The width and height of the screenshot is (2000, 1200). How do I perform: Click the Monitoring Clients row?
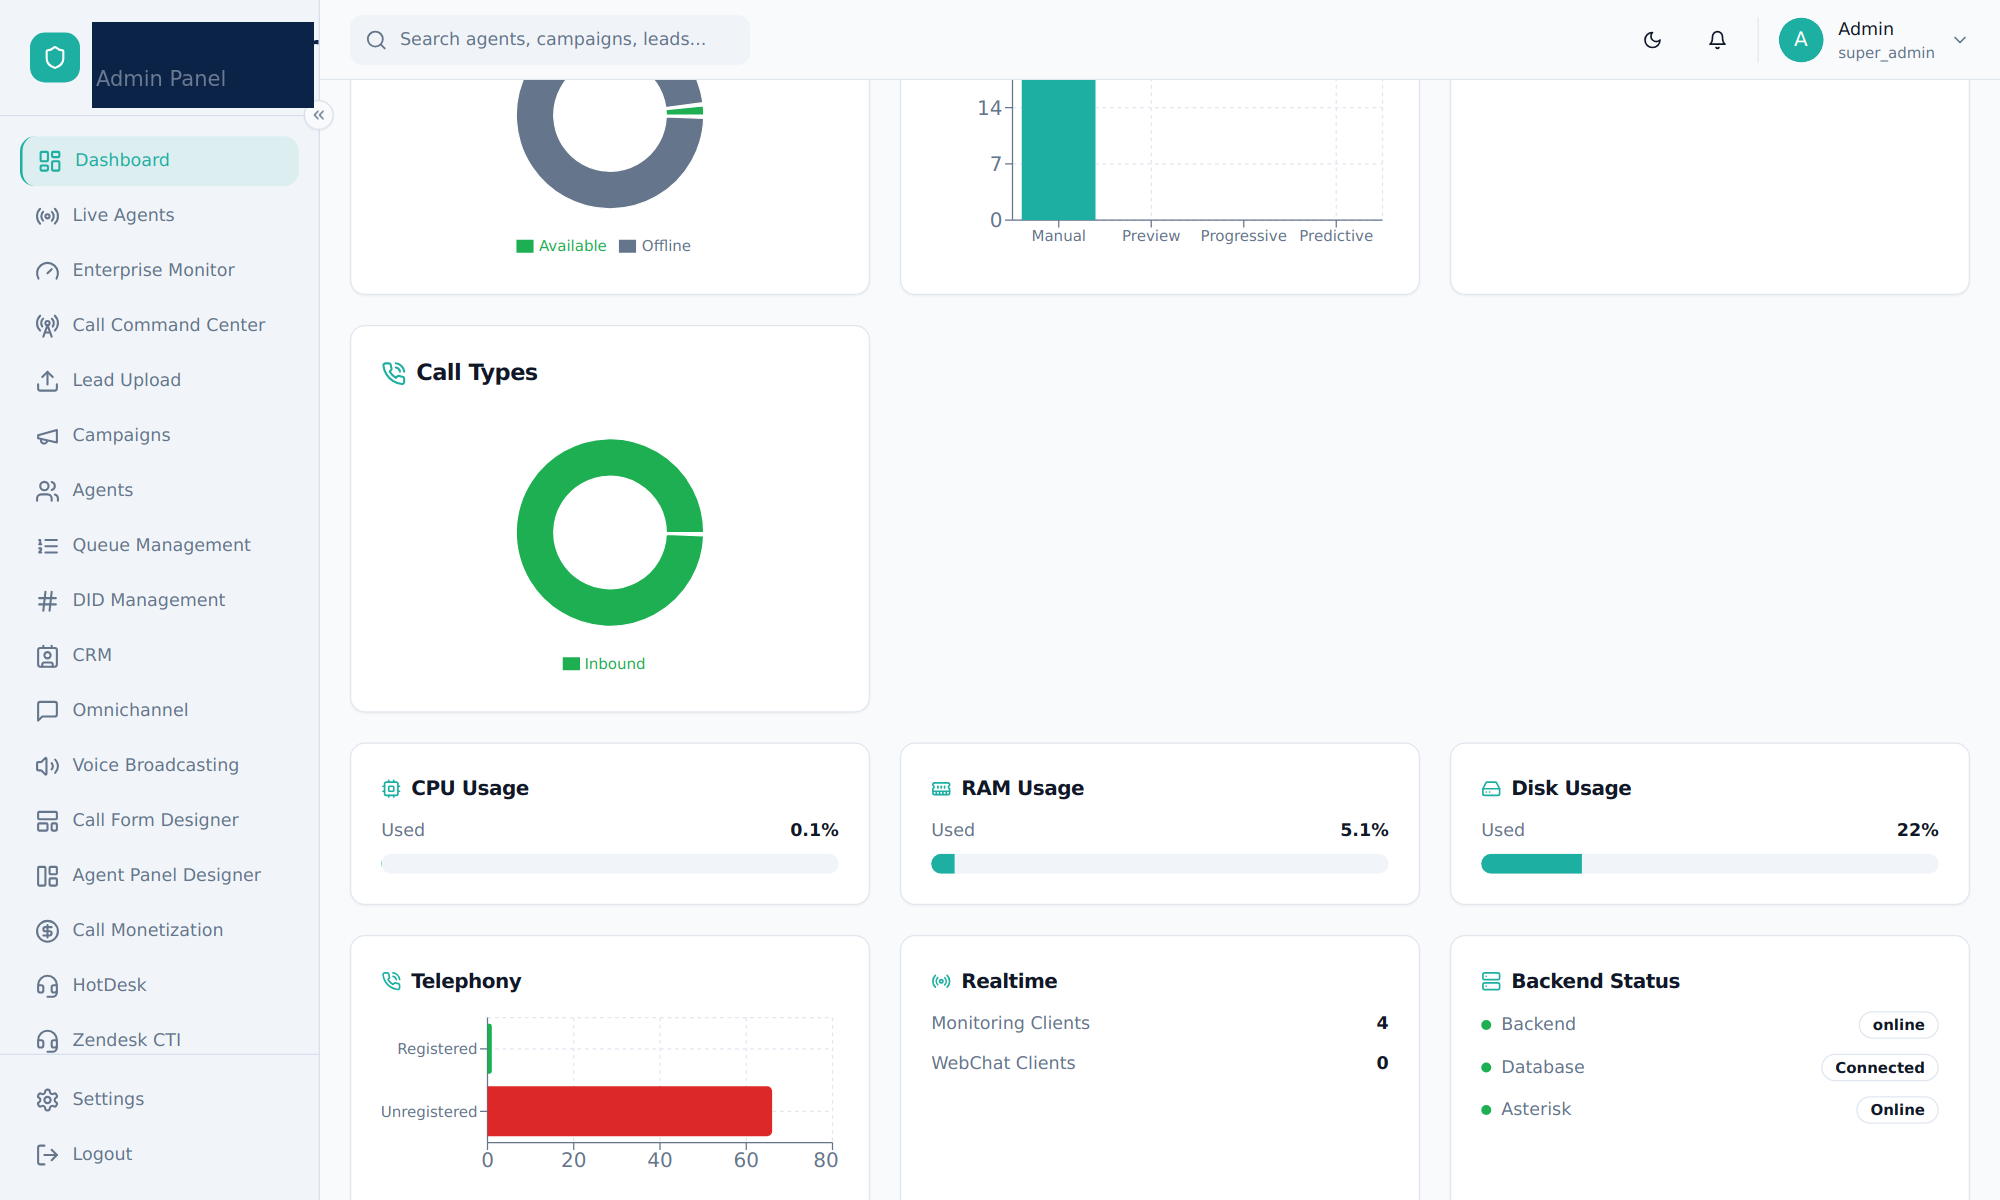coord(1160,1023)
